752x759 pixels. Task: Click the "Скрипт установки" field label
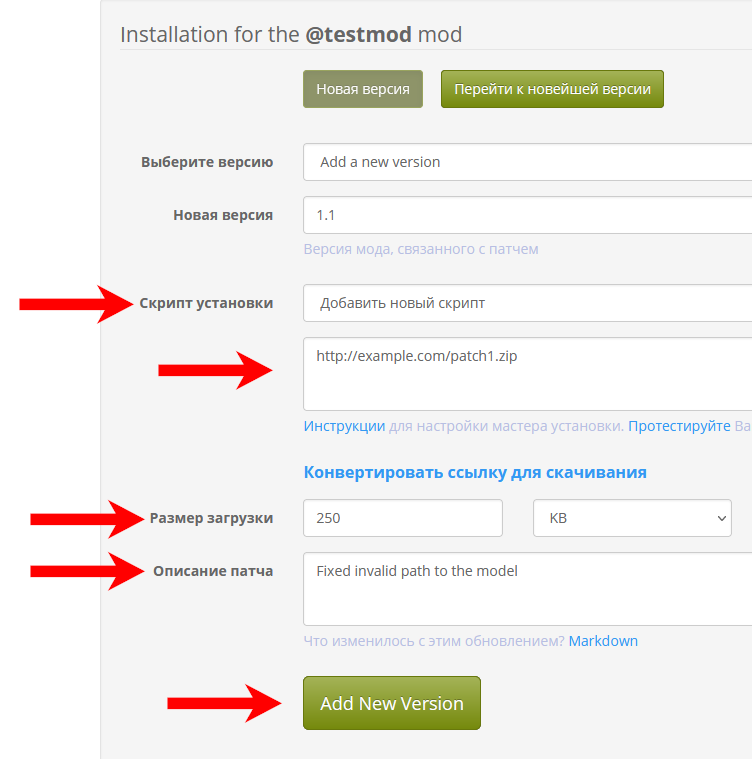pyautogui.click(x=206, y=303)
